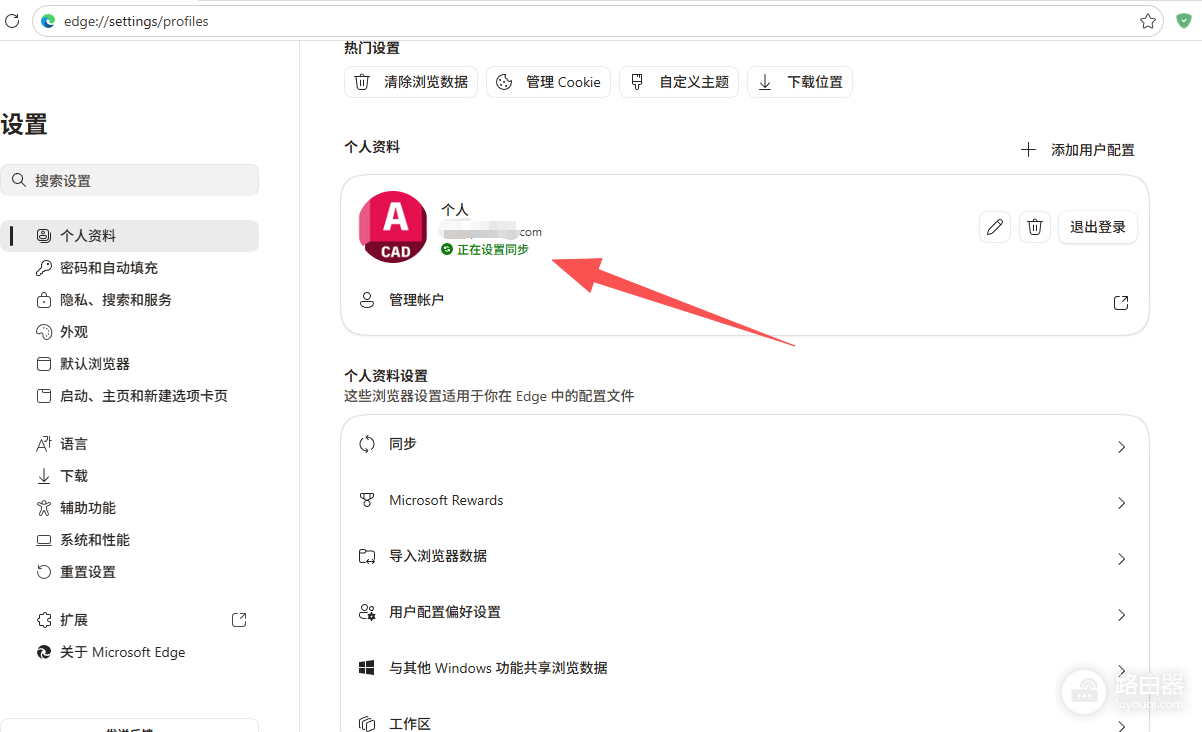Click the accessibility figure icon
Image resolution: width=1202 pixels, height=732 pixels.
[x=43, y=508]
